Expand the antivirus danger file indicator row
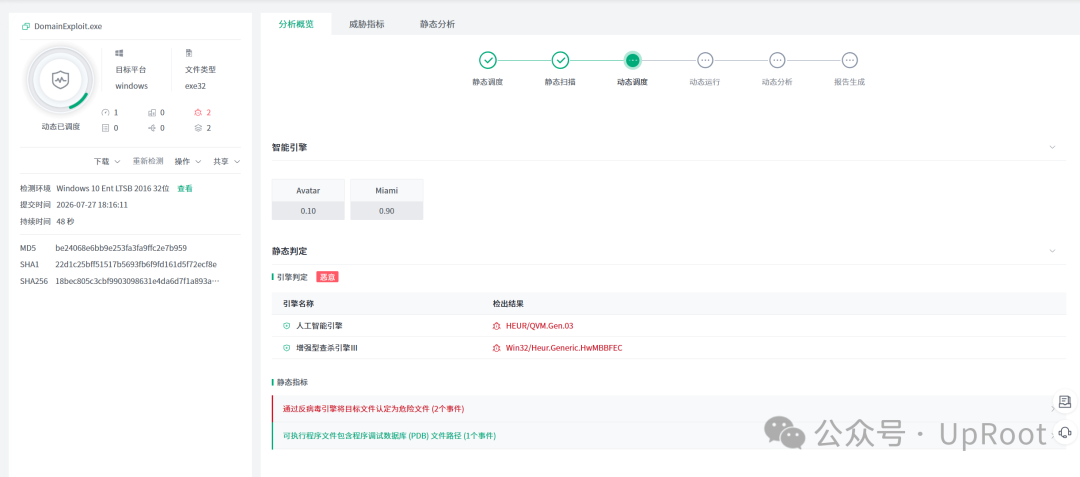1080x477 pixels. (669, 409)
